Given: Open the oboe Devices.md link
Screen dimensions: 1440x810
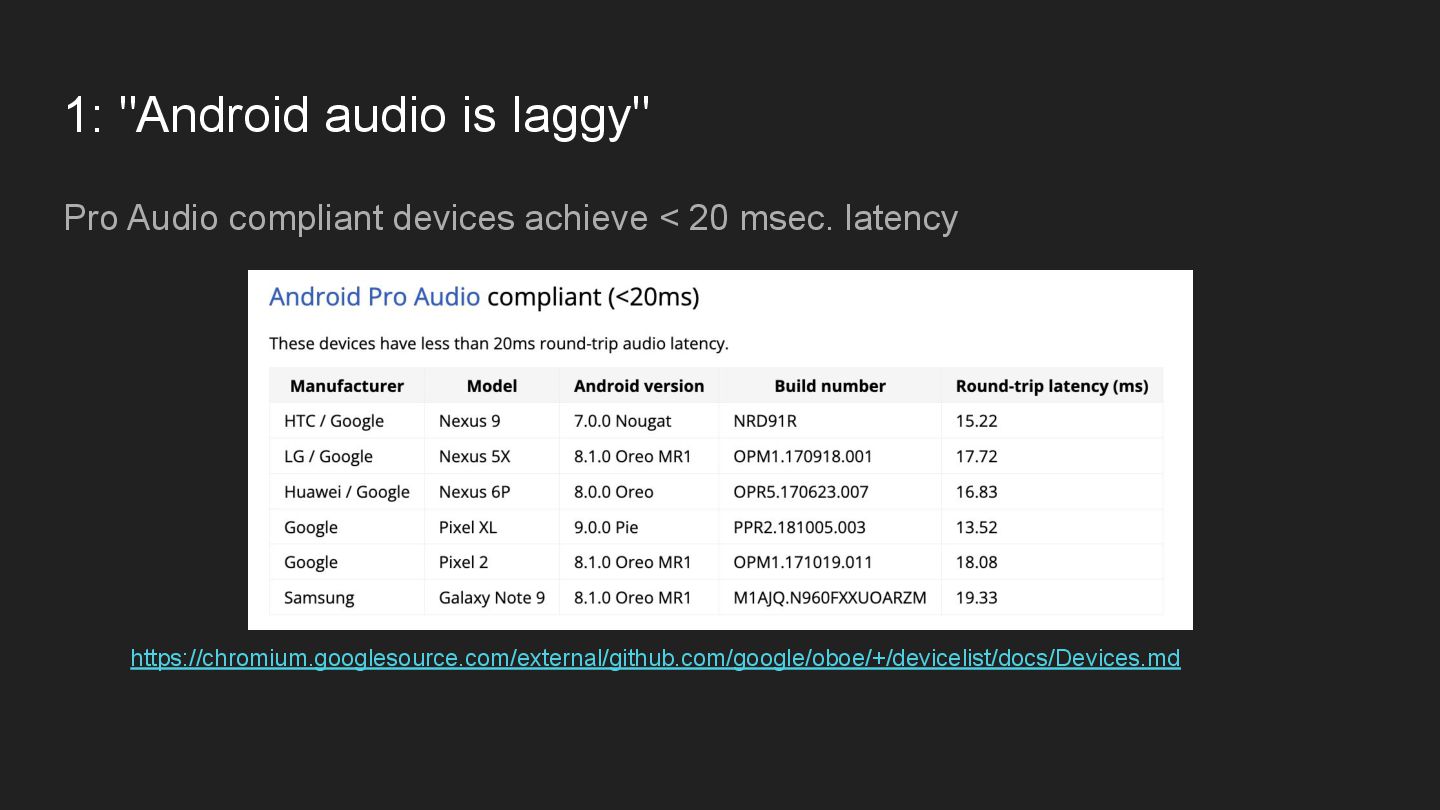Looking at the screenshot, I should tap(655, 658).
